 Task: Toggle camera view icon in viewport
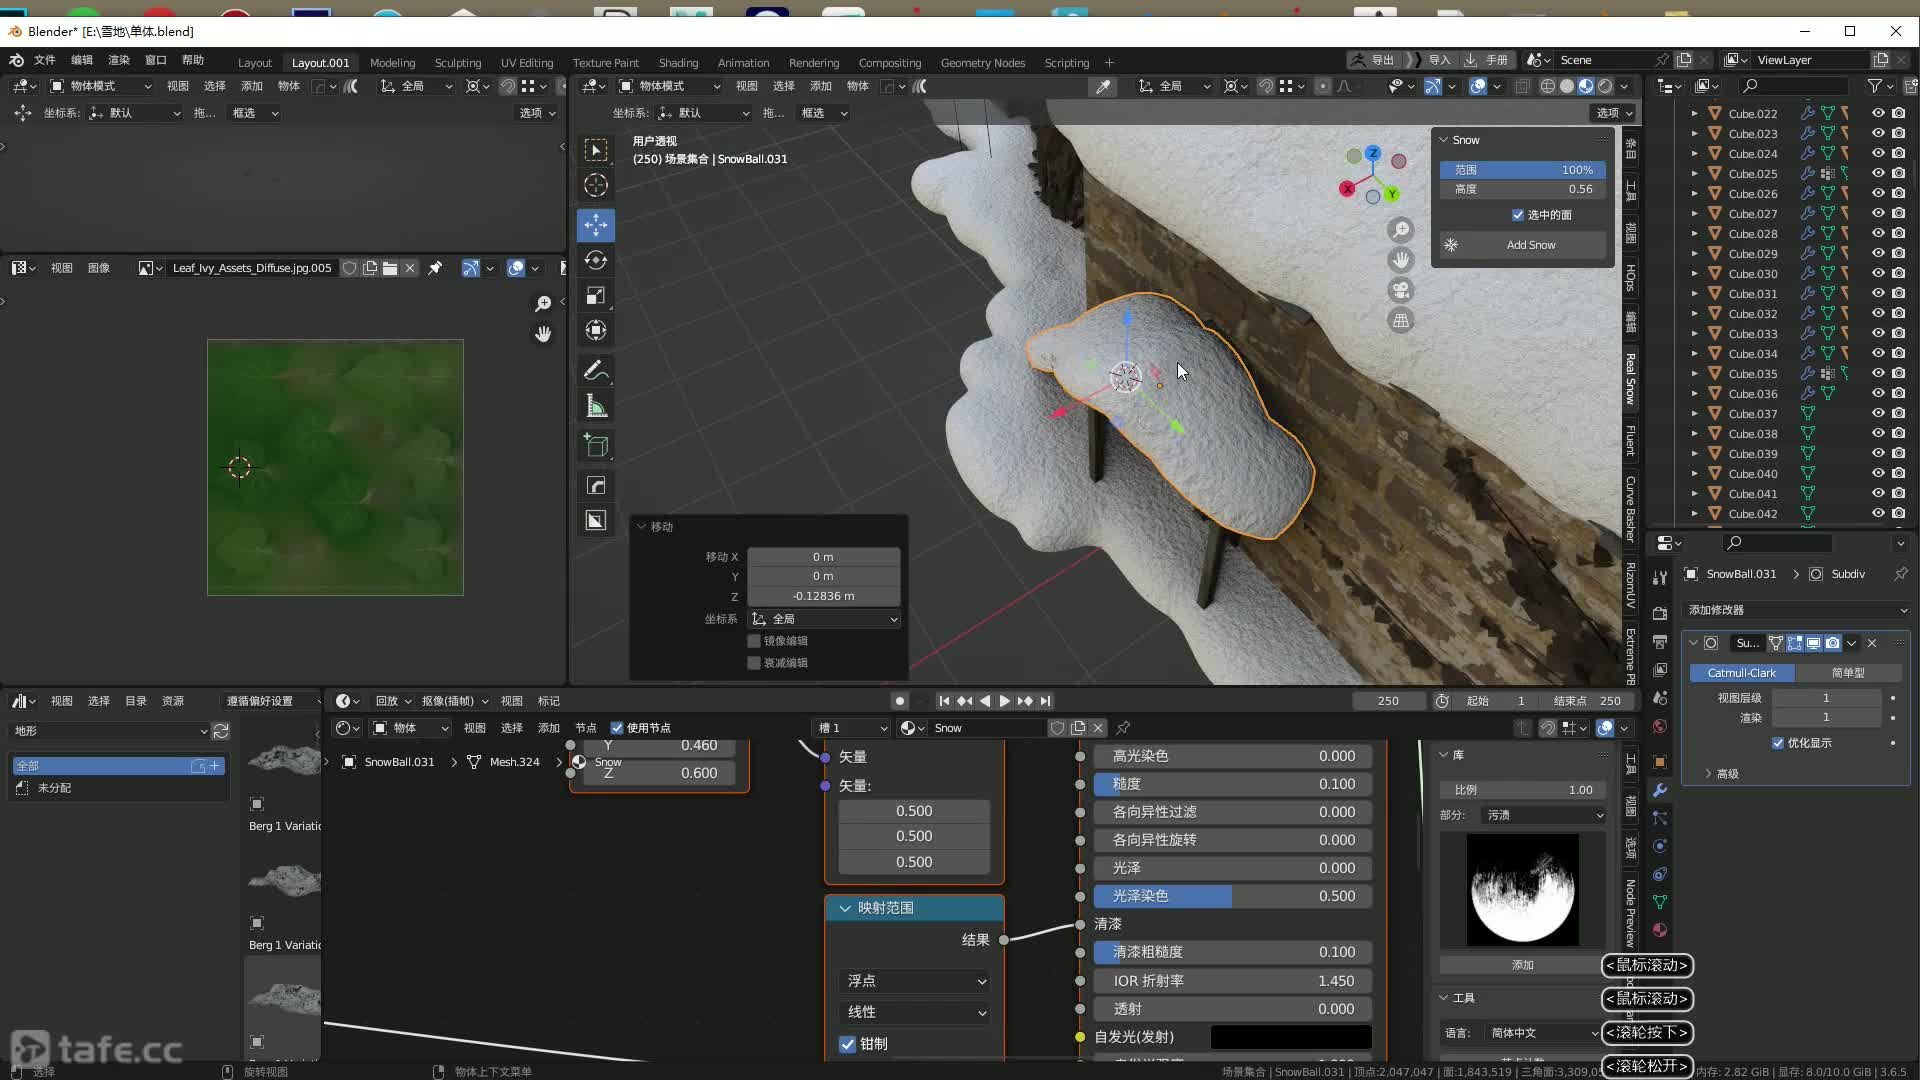tap(1401, 290)
